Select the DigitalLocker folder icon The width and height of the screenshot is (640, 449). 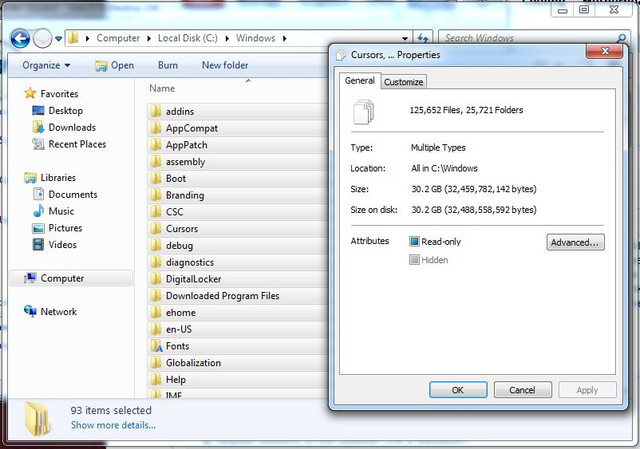pos(156,279)
